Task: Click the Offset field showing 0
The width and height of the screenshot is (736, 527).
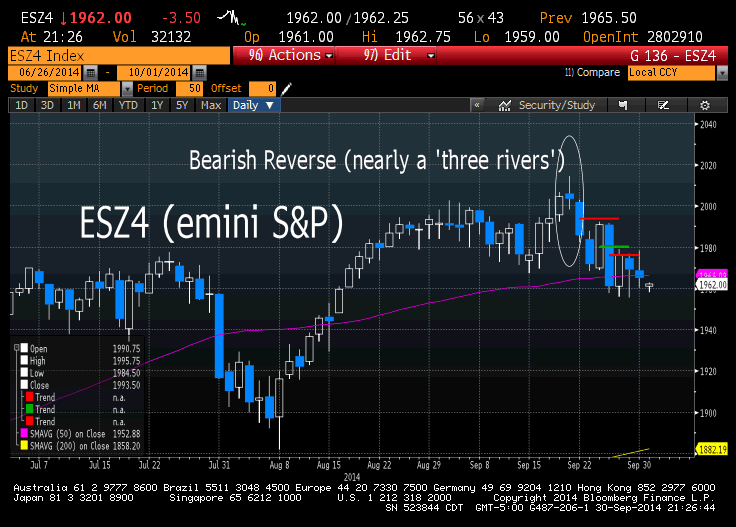Action: [262, 88]
